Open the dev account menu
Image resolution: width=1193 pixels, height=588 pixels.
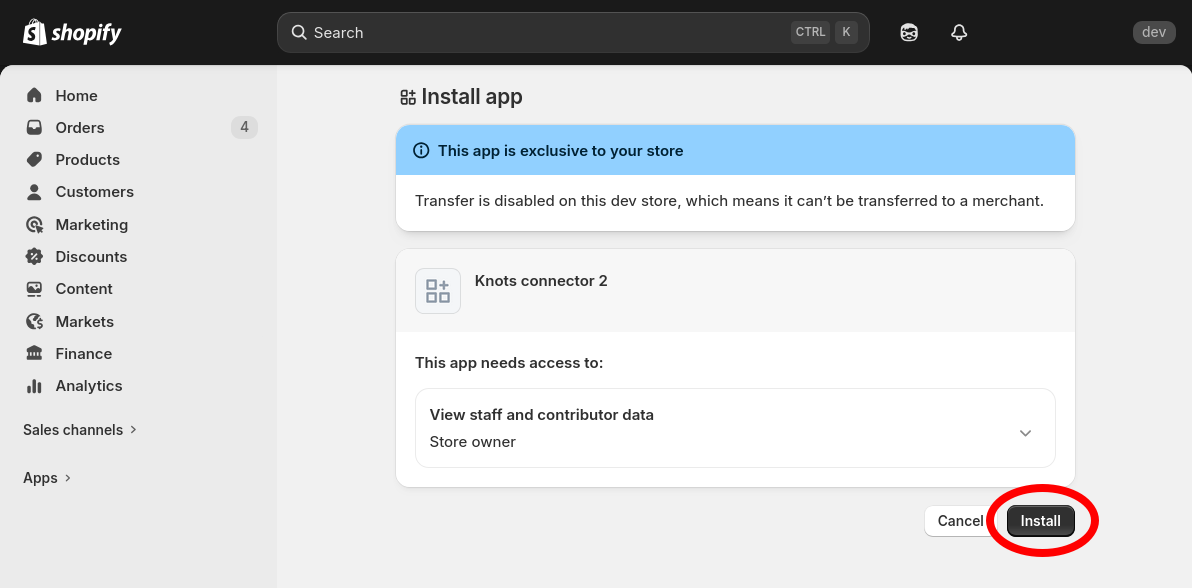pos(1153,32)
